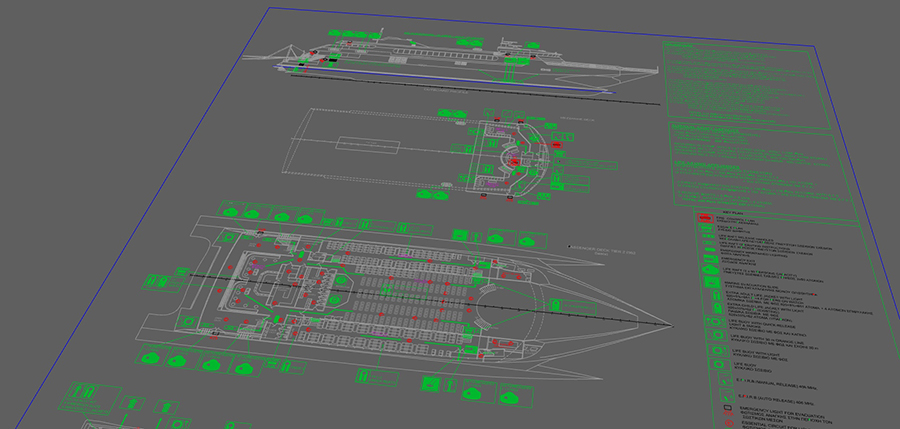Select the top green notes text box
This screenshot has width=900, height=429.
tap(746, 85)
